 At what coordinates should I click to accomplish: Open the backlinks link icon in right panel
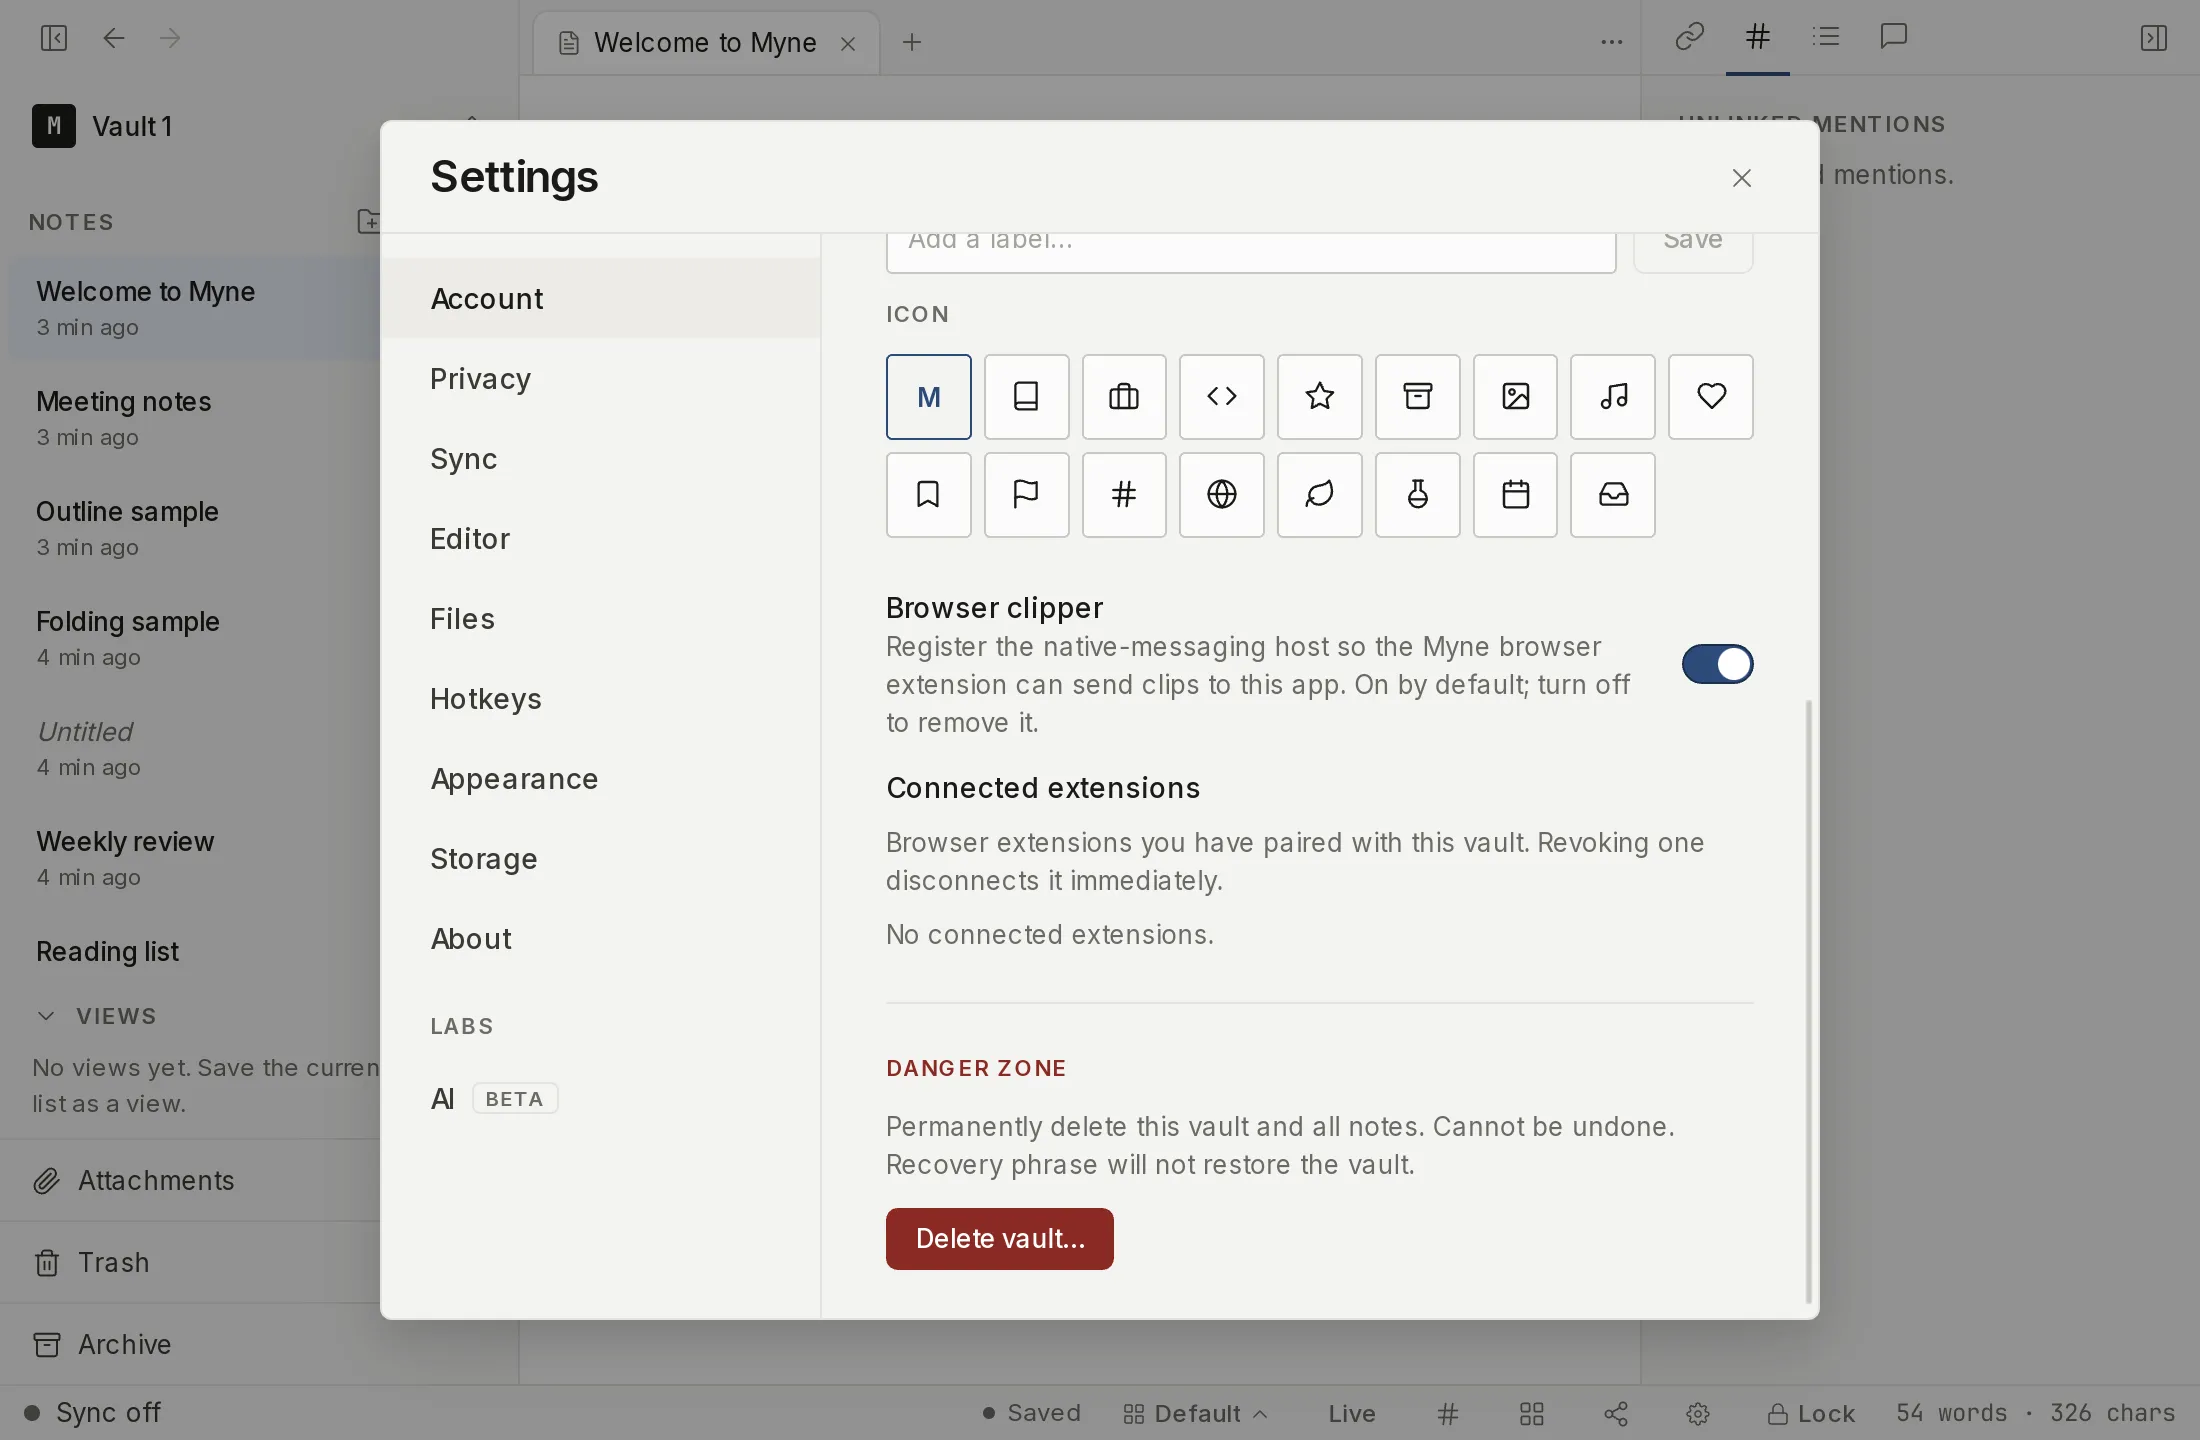coord(1690,37)
